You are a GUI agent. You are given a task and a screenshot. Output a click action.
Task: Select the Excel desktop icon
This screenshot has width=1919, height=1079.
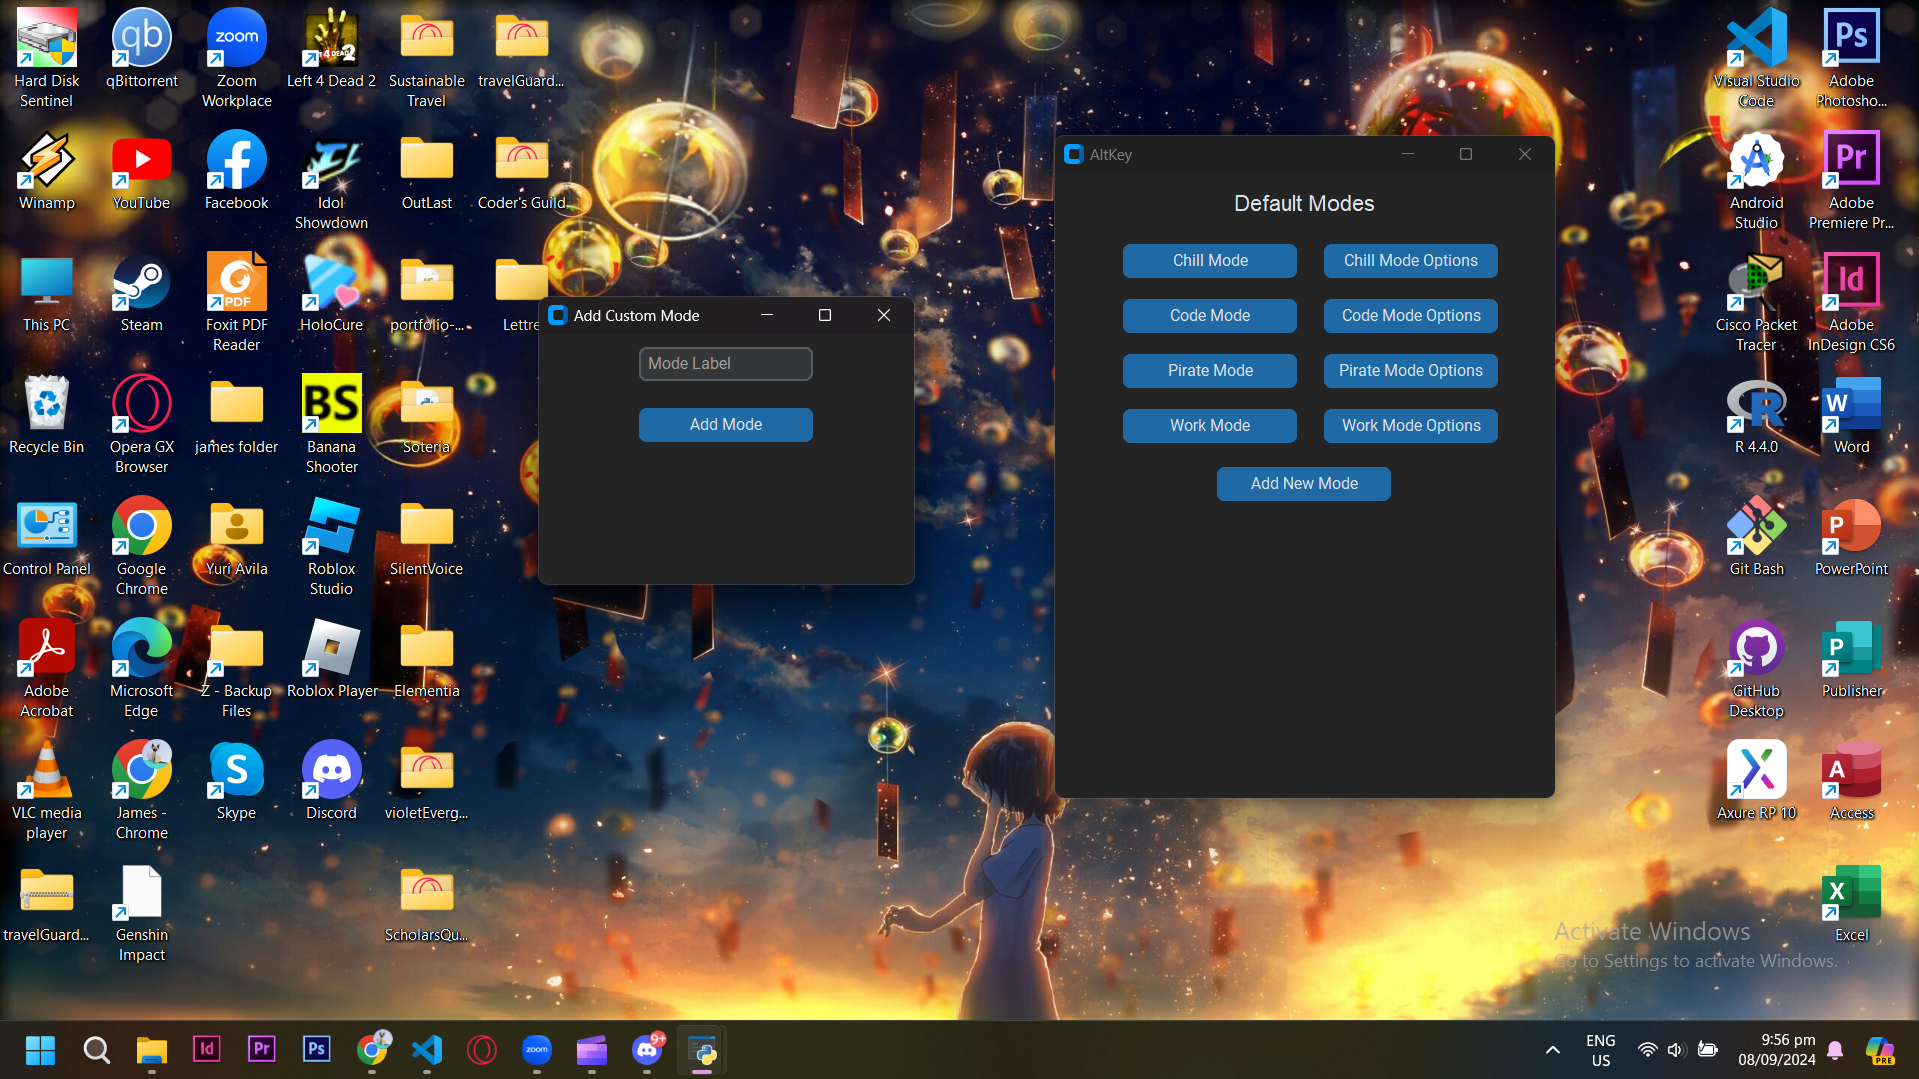tap(1852, 902)
